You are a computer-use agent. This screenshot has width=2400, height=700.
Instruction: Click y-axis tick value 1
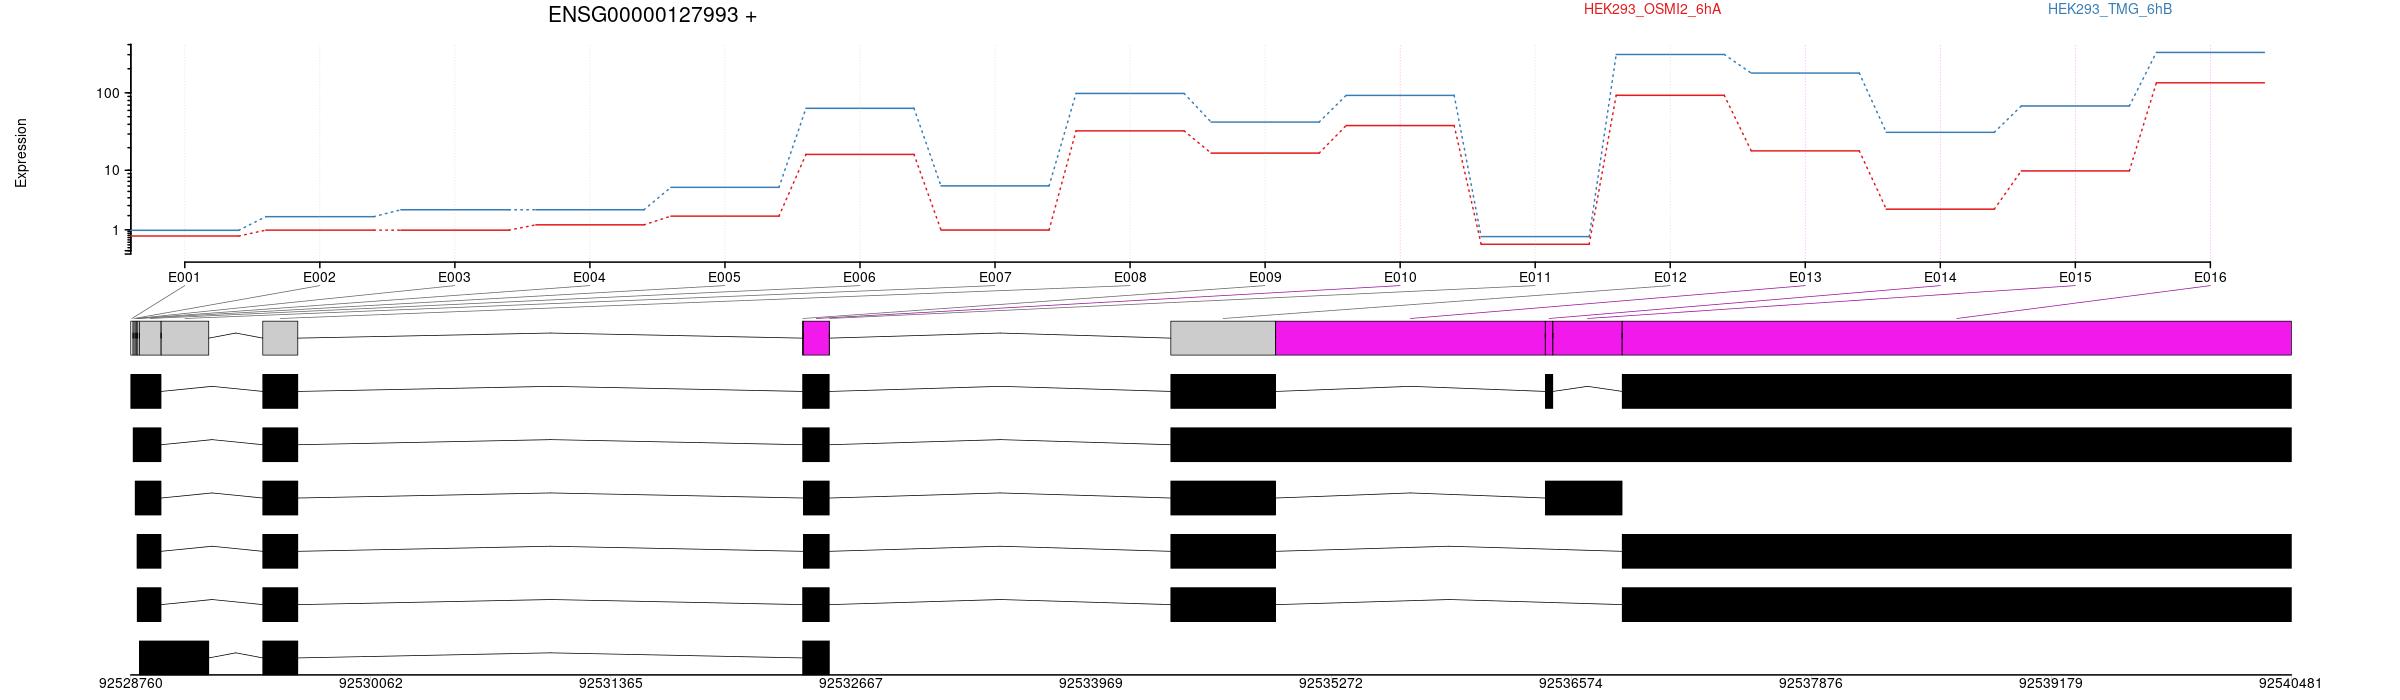click(x=115, y=231)
